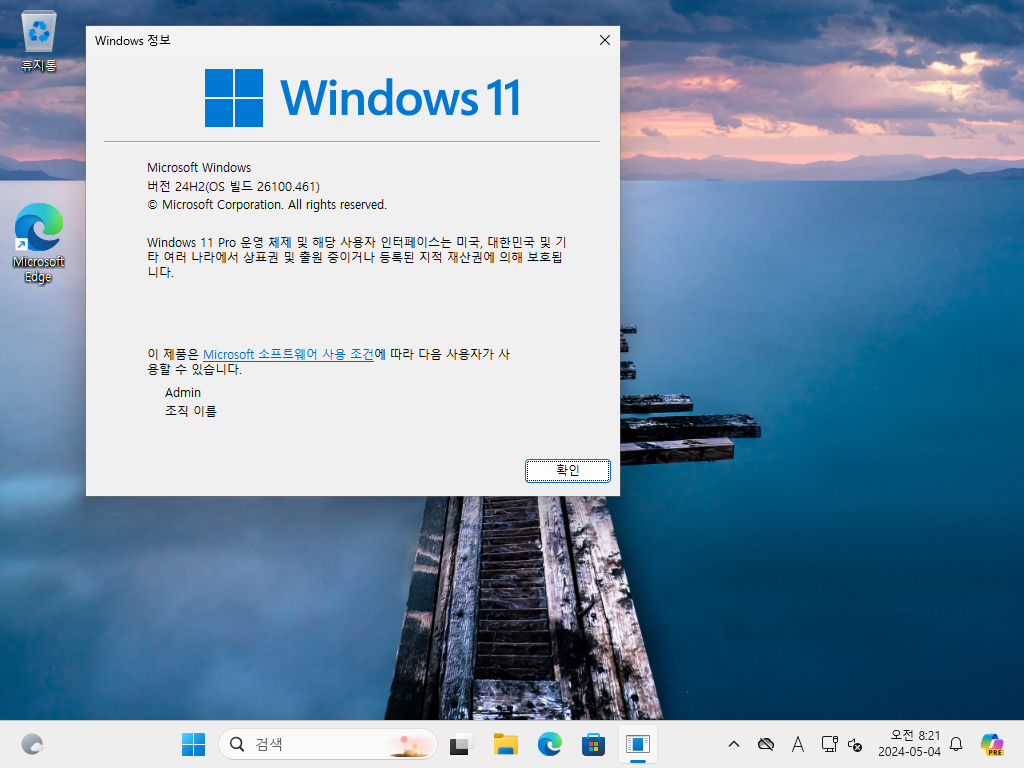Expand hidden system tray icons chevron

[x=734, y=744]
